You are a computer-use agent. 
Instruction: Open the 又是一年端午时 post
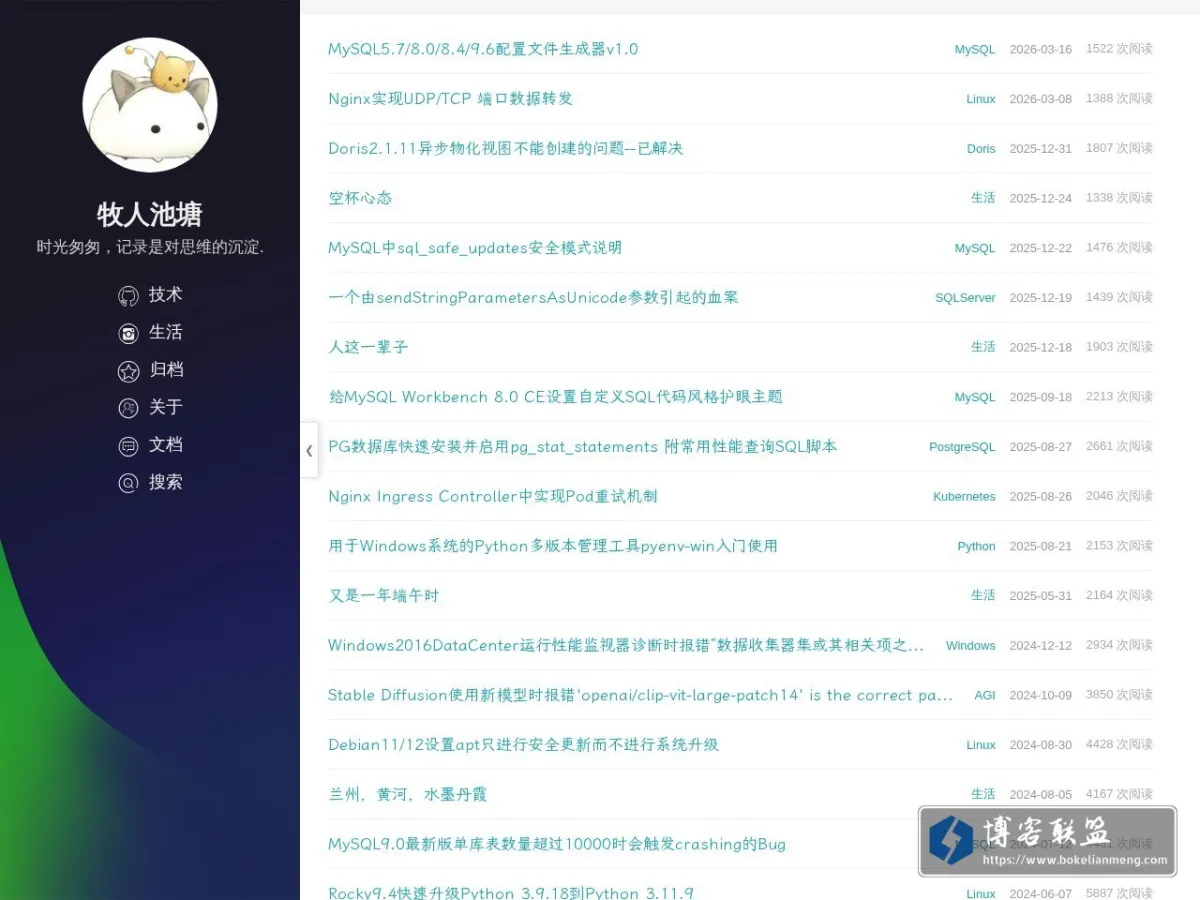pos(383,595)
